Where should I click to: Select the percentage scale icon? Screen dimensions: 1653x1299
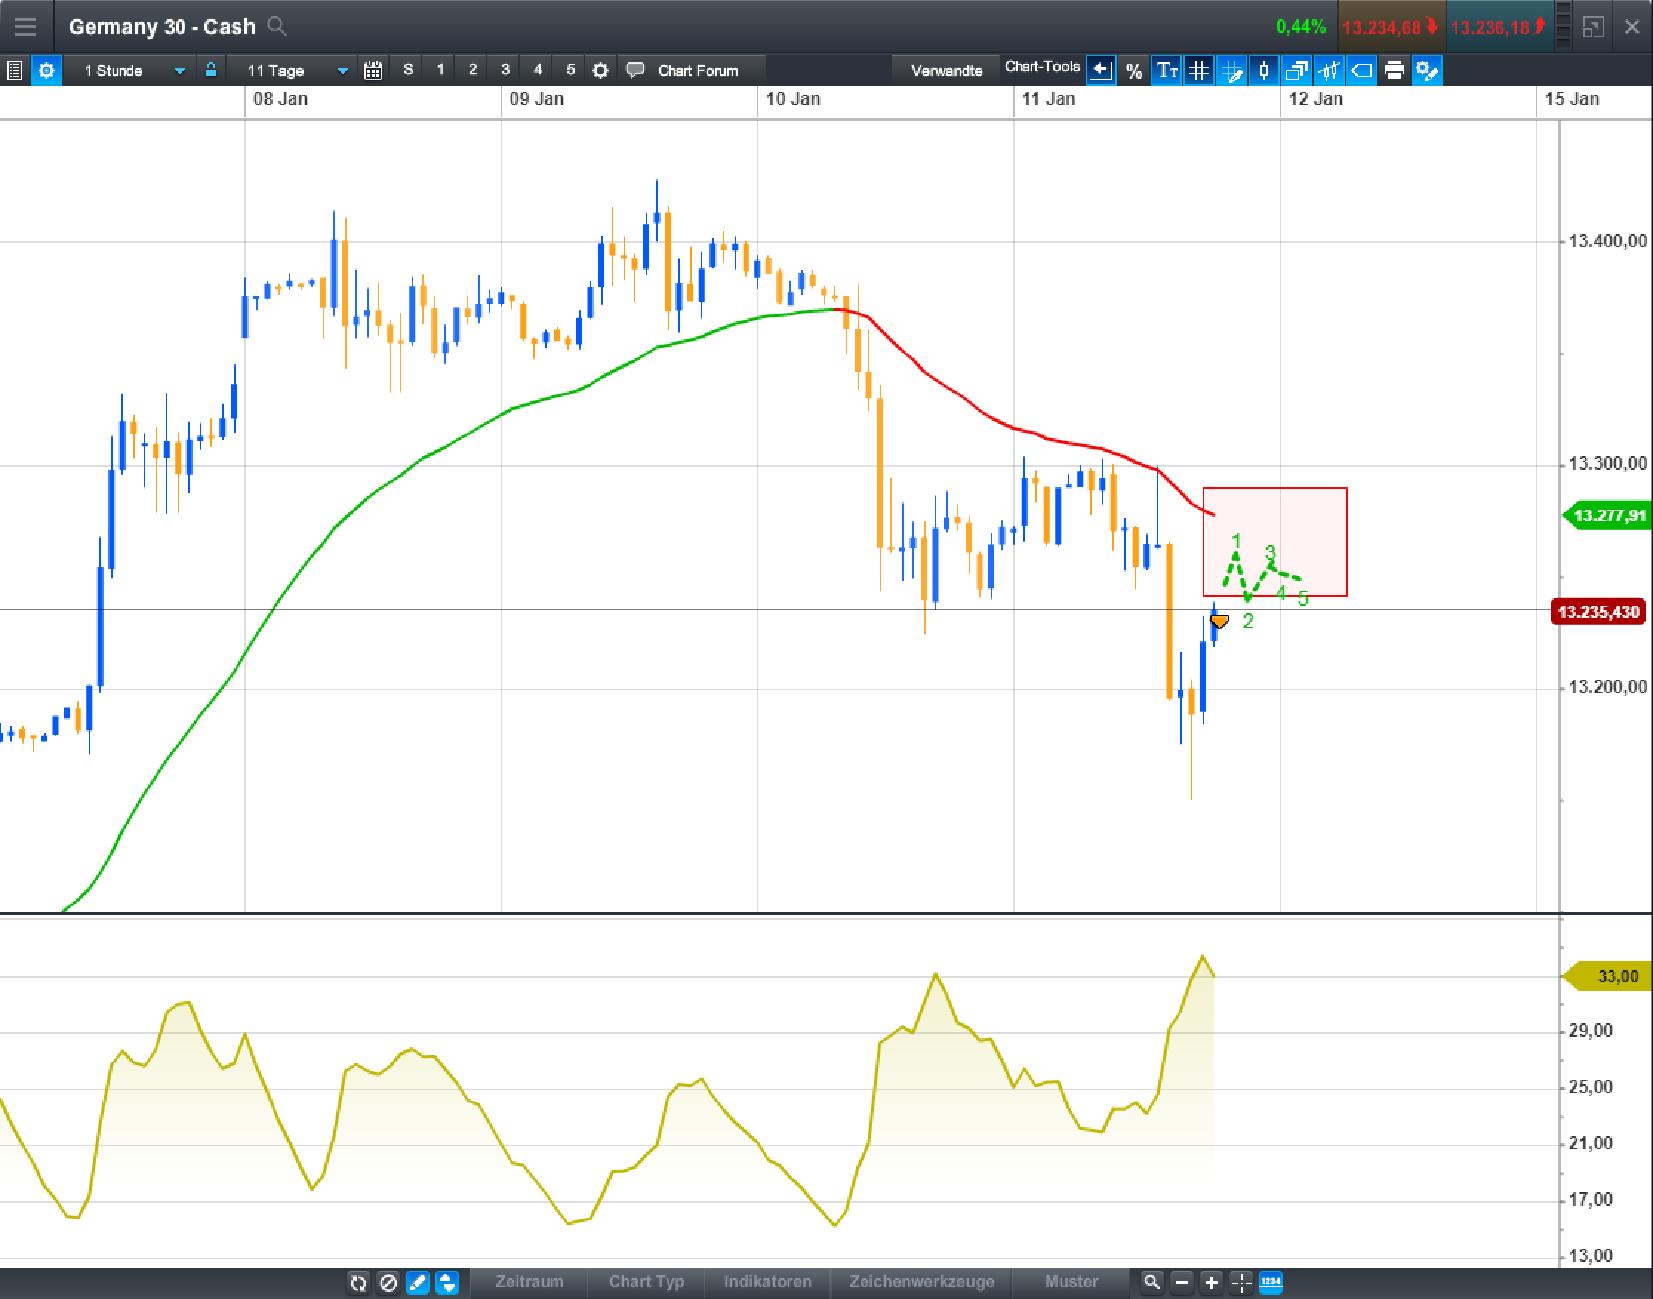pos(1133,71)
